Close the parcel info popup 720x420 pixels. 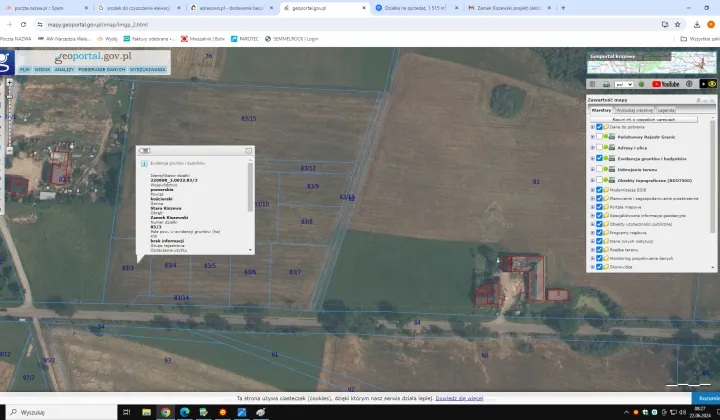[x=248, y=150]
